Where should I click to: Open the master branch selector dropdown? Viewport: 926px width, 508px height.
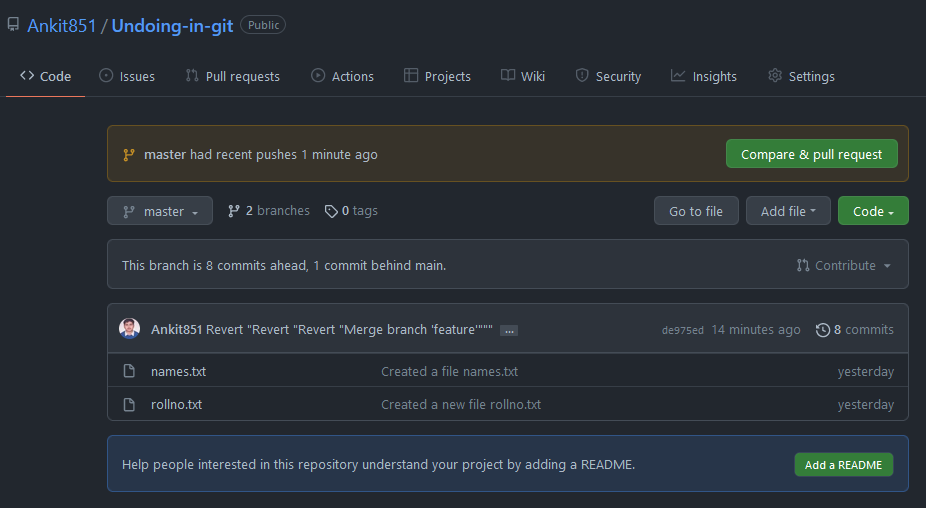pos(160,211)
